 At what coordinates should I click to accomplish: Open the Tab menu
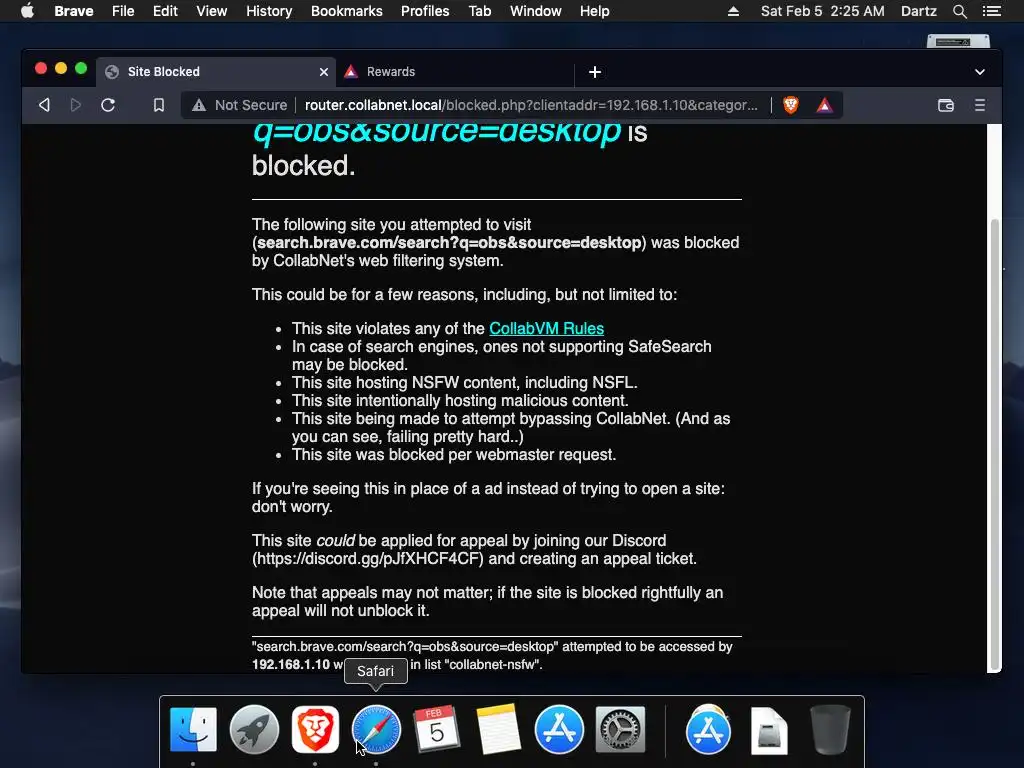[480, 11]
